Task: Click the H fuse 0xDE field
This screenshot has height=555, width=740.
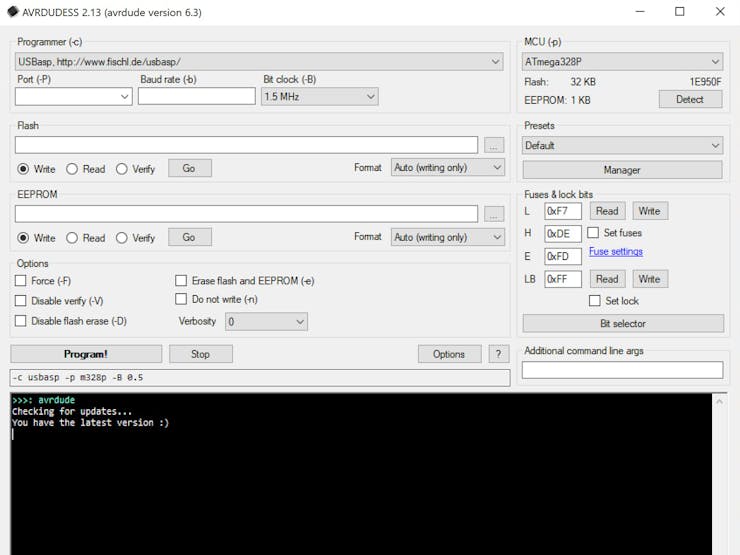Action: (563, 234)
